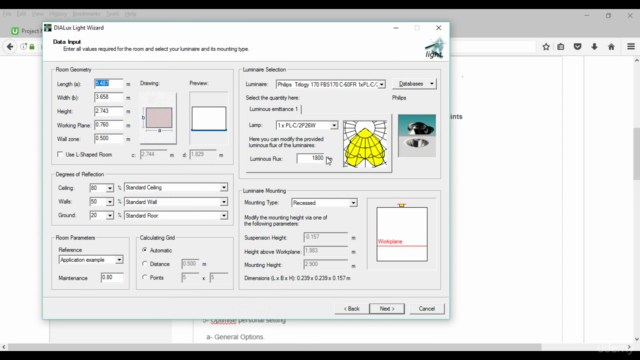The width and height of the screenshot is (640, 360).
Task: Click the Back button in wizard
Action: 351,309
